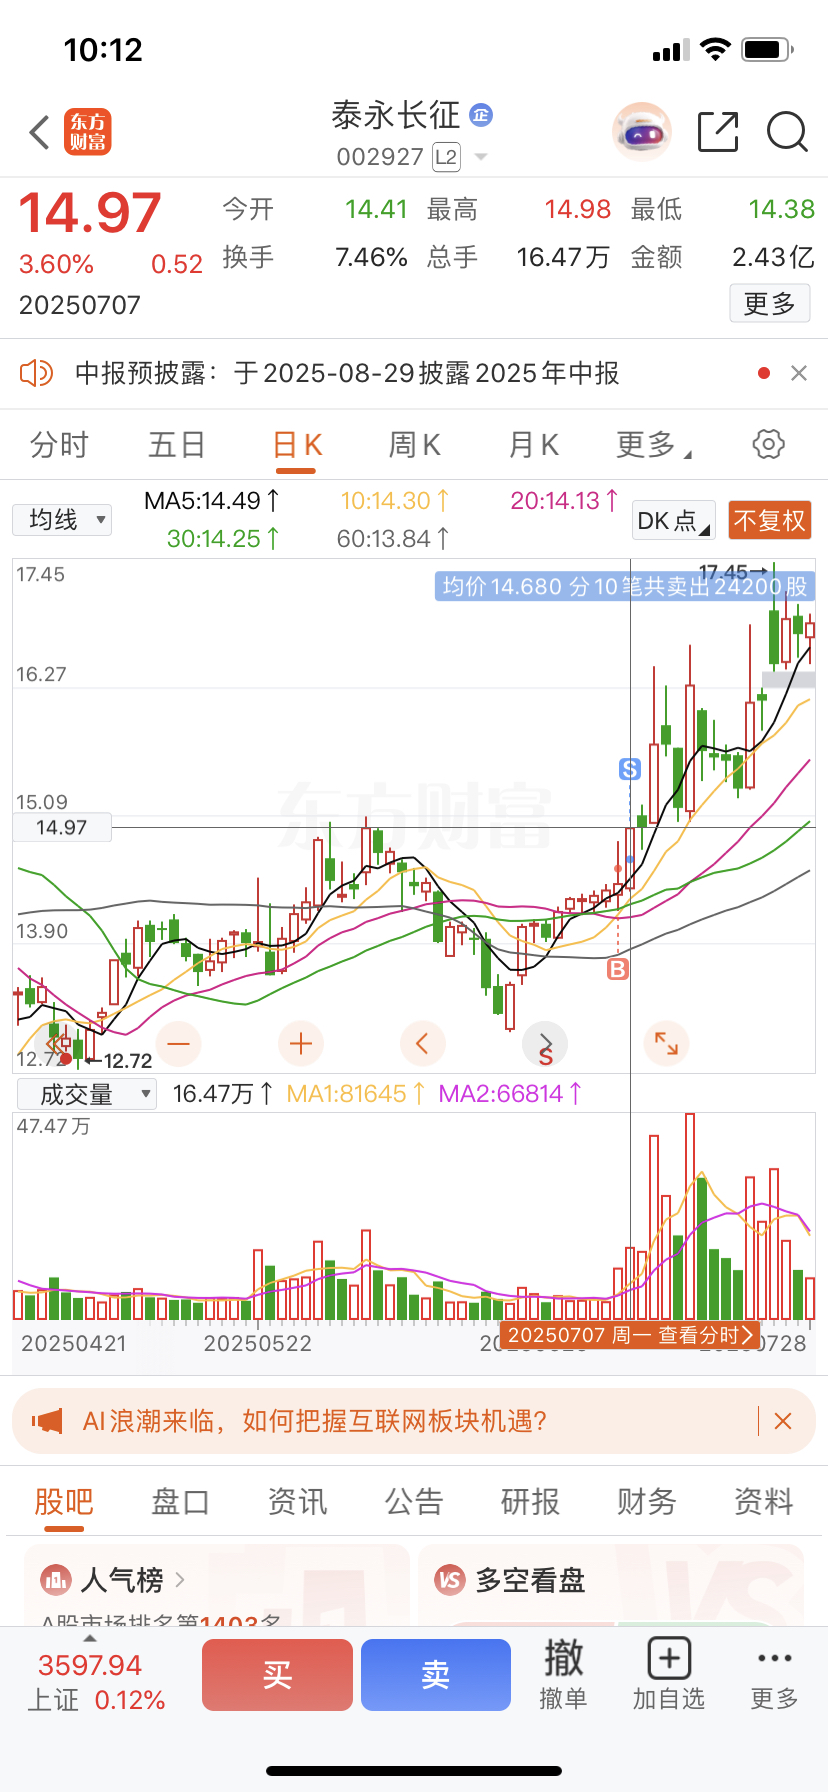The height and width of the screenshot is (1792, 828).
Task: Tap the 人气榜 chart icon
Action: click(x=56, y=1580)
